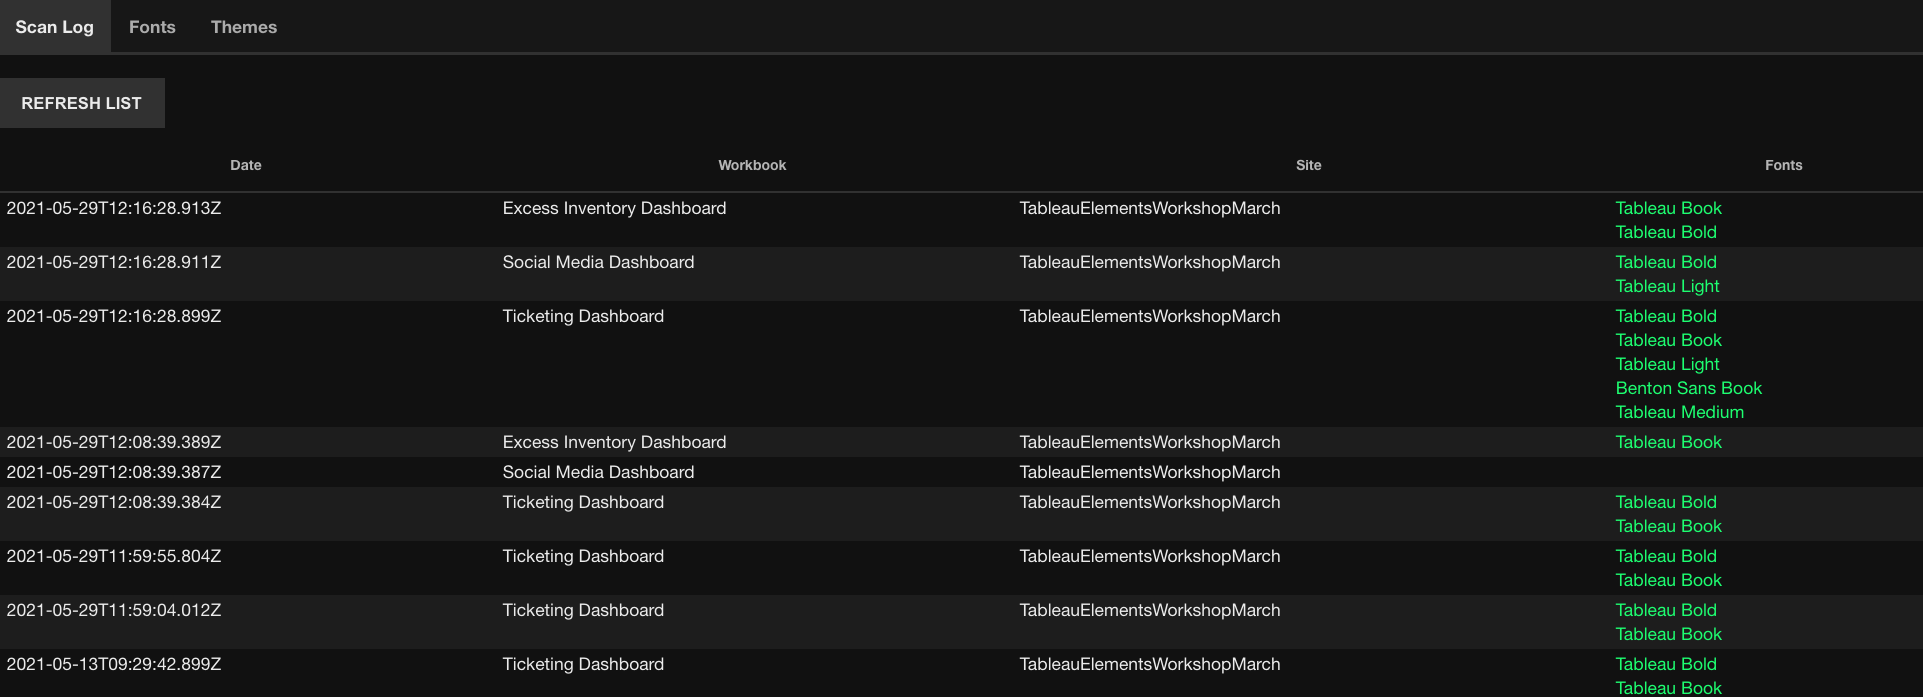Click date 2021-05-13T09:29:42.899Z
The height and width of the screenshot is (697, 1923).
click(x=114, y=664)
